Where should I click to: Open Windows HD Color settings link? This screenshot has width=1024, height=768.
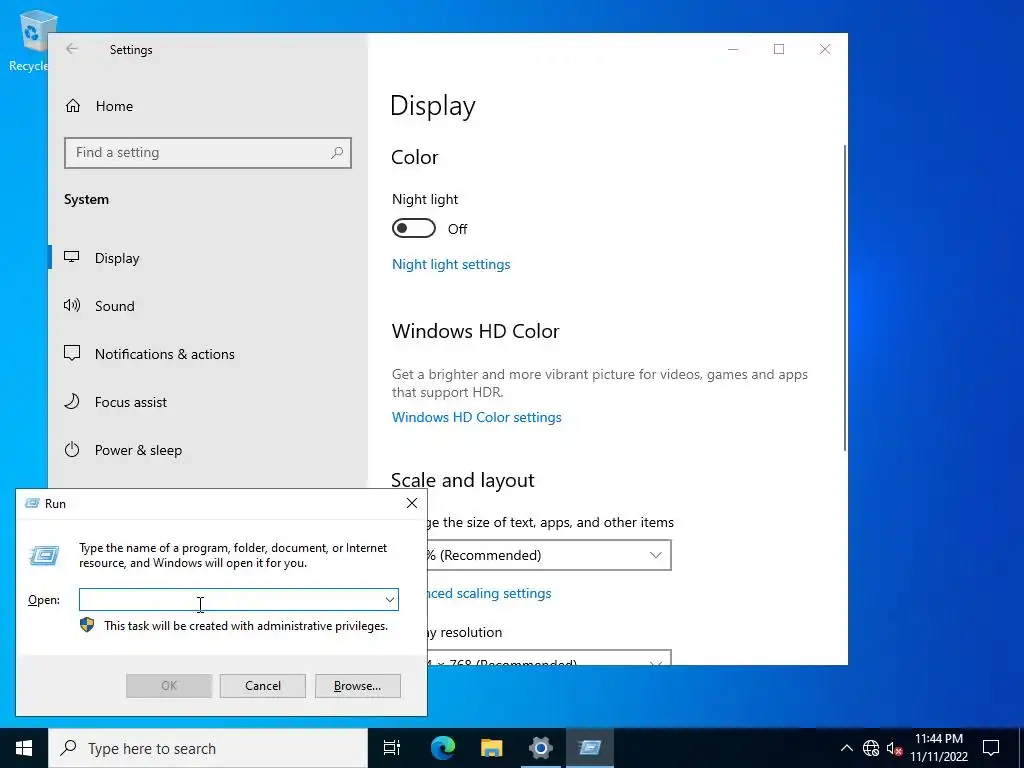pos(477,417)
